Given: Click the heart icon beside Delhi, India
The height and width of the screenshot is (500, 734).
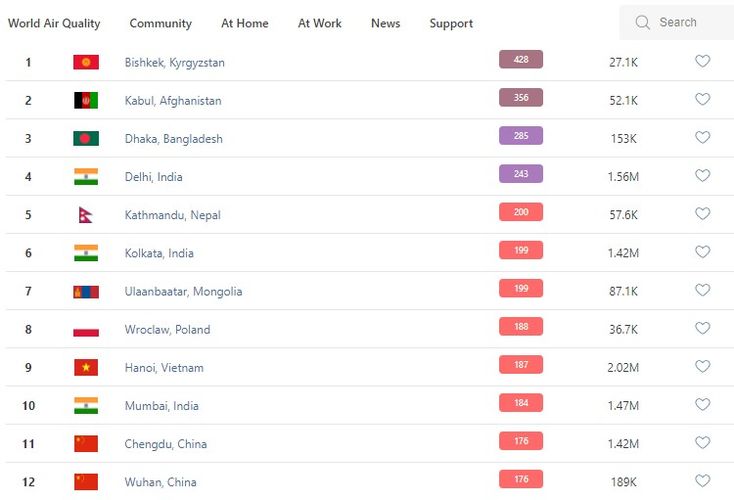Looking at the screenshot, I should pos(702,175).
